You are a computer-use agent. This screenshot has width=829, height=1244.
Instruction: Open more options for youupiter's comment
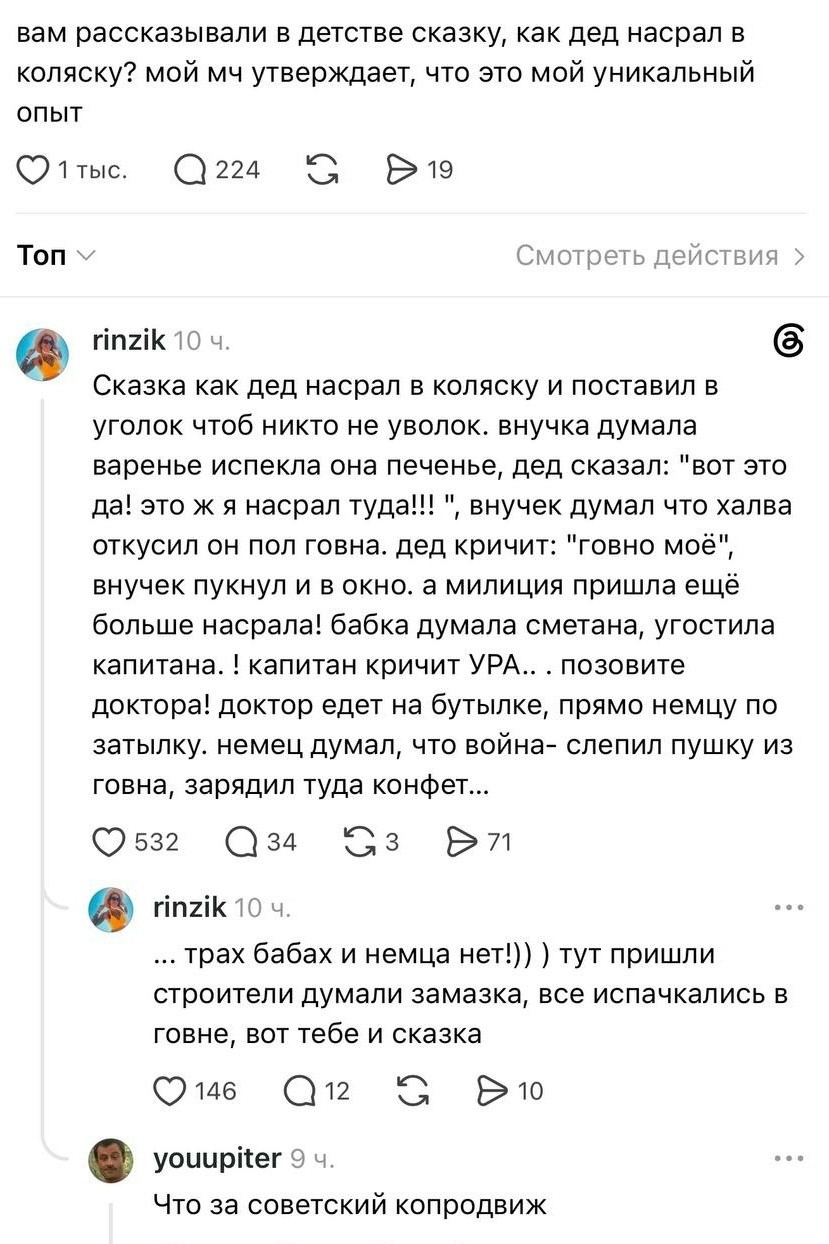point(788,1159)
